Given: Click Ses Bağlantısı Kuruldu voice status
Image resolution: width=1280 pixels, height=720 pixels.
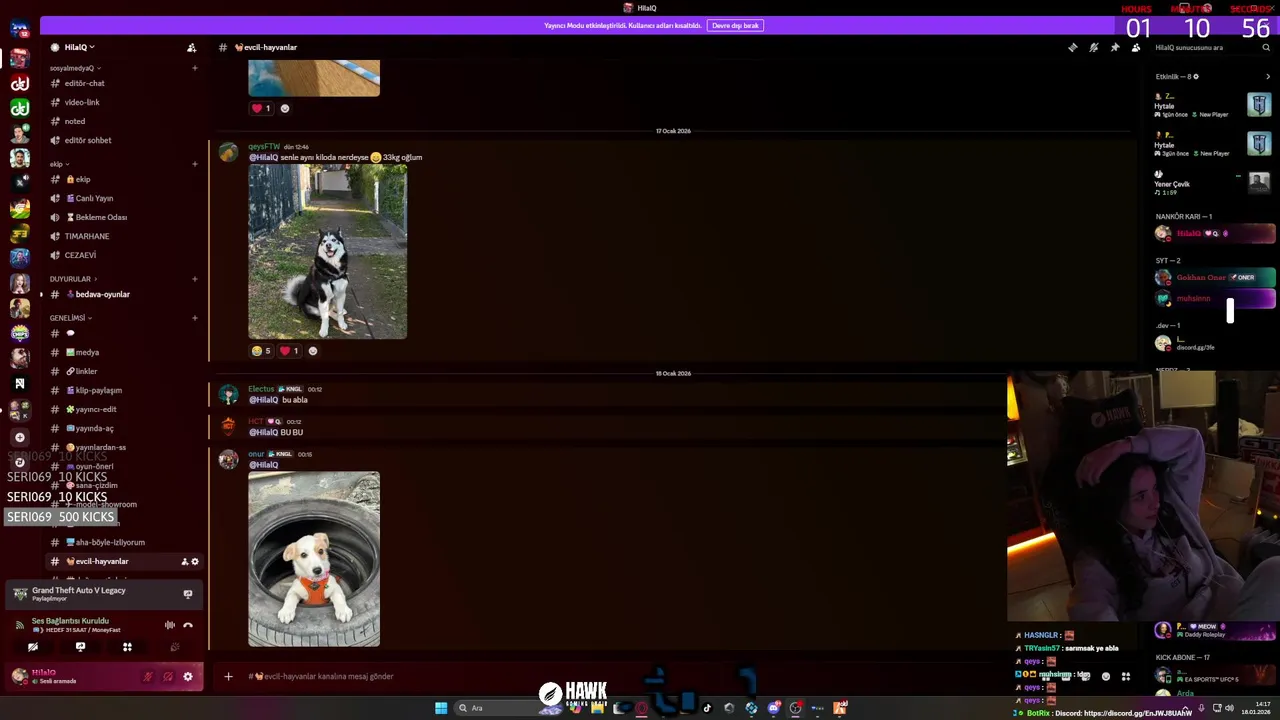Looking at the screenshot, I should [70, 621].
